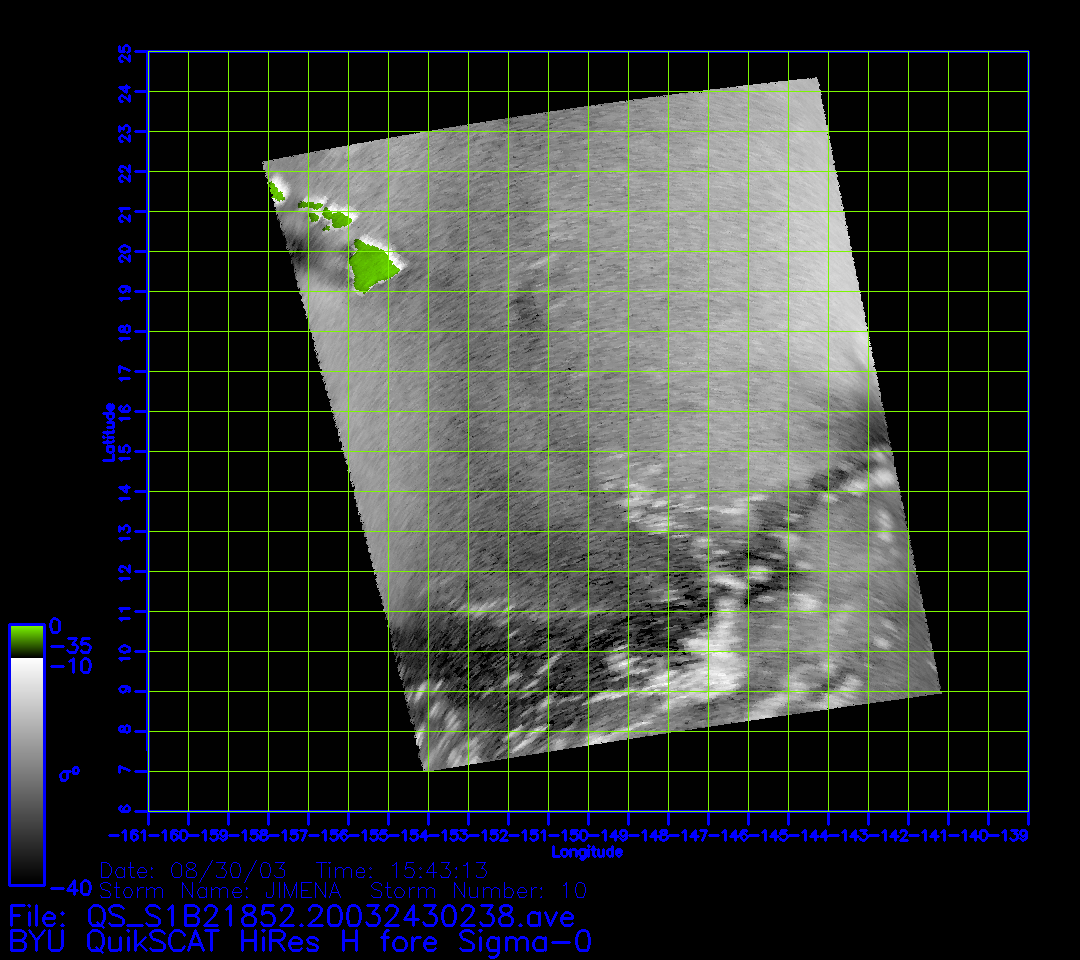Click the Latitude axis title

click(x=108, y=432)
